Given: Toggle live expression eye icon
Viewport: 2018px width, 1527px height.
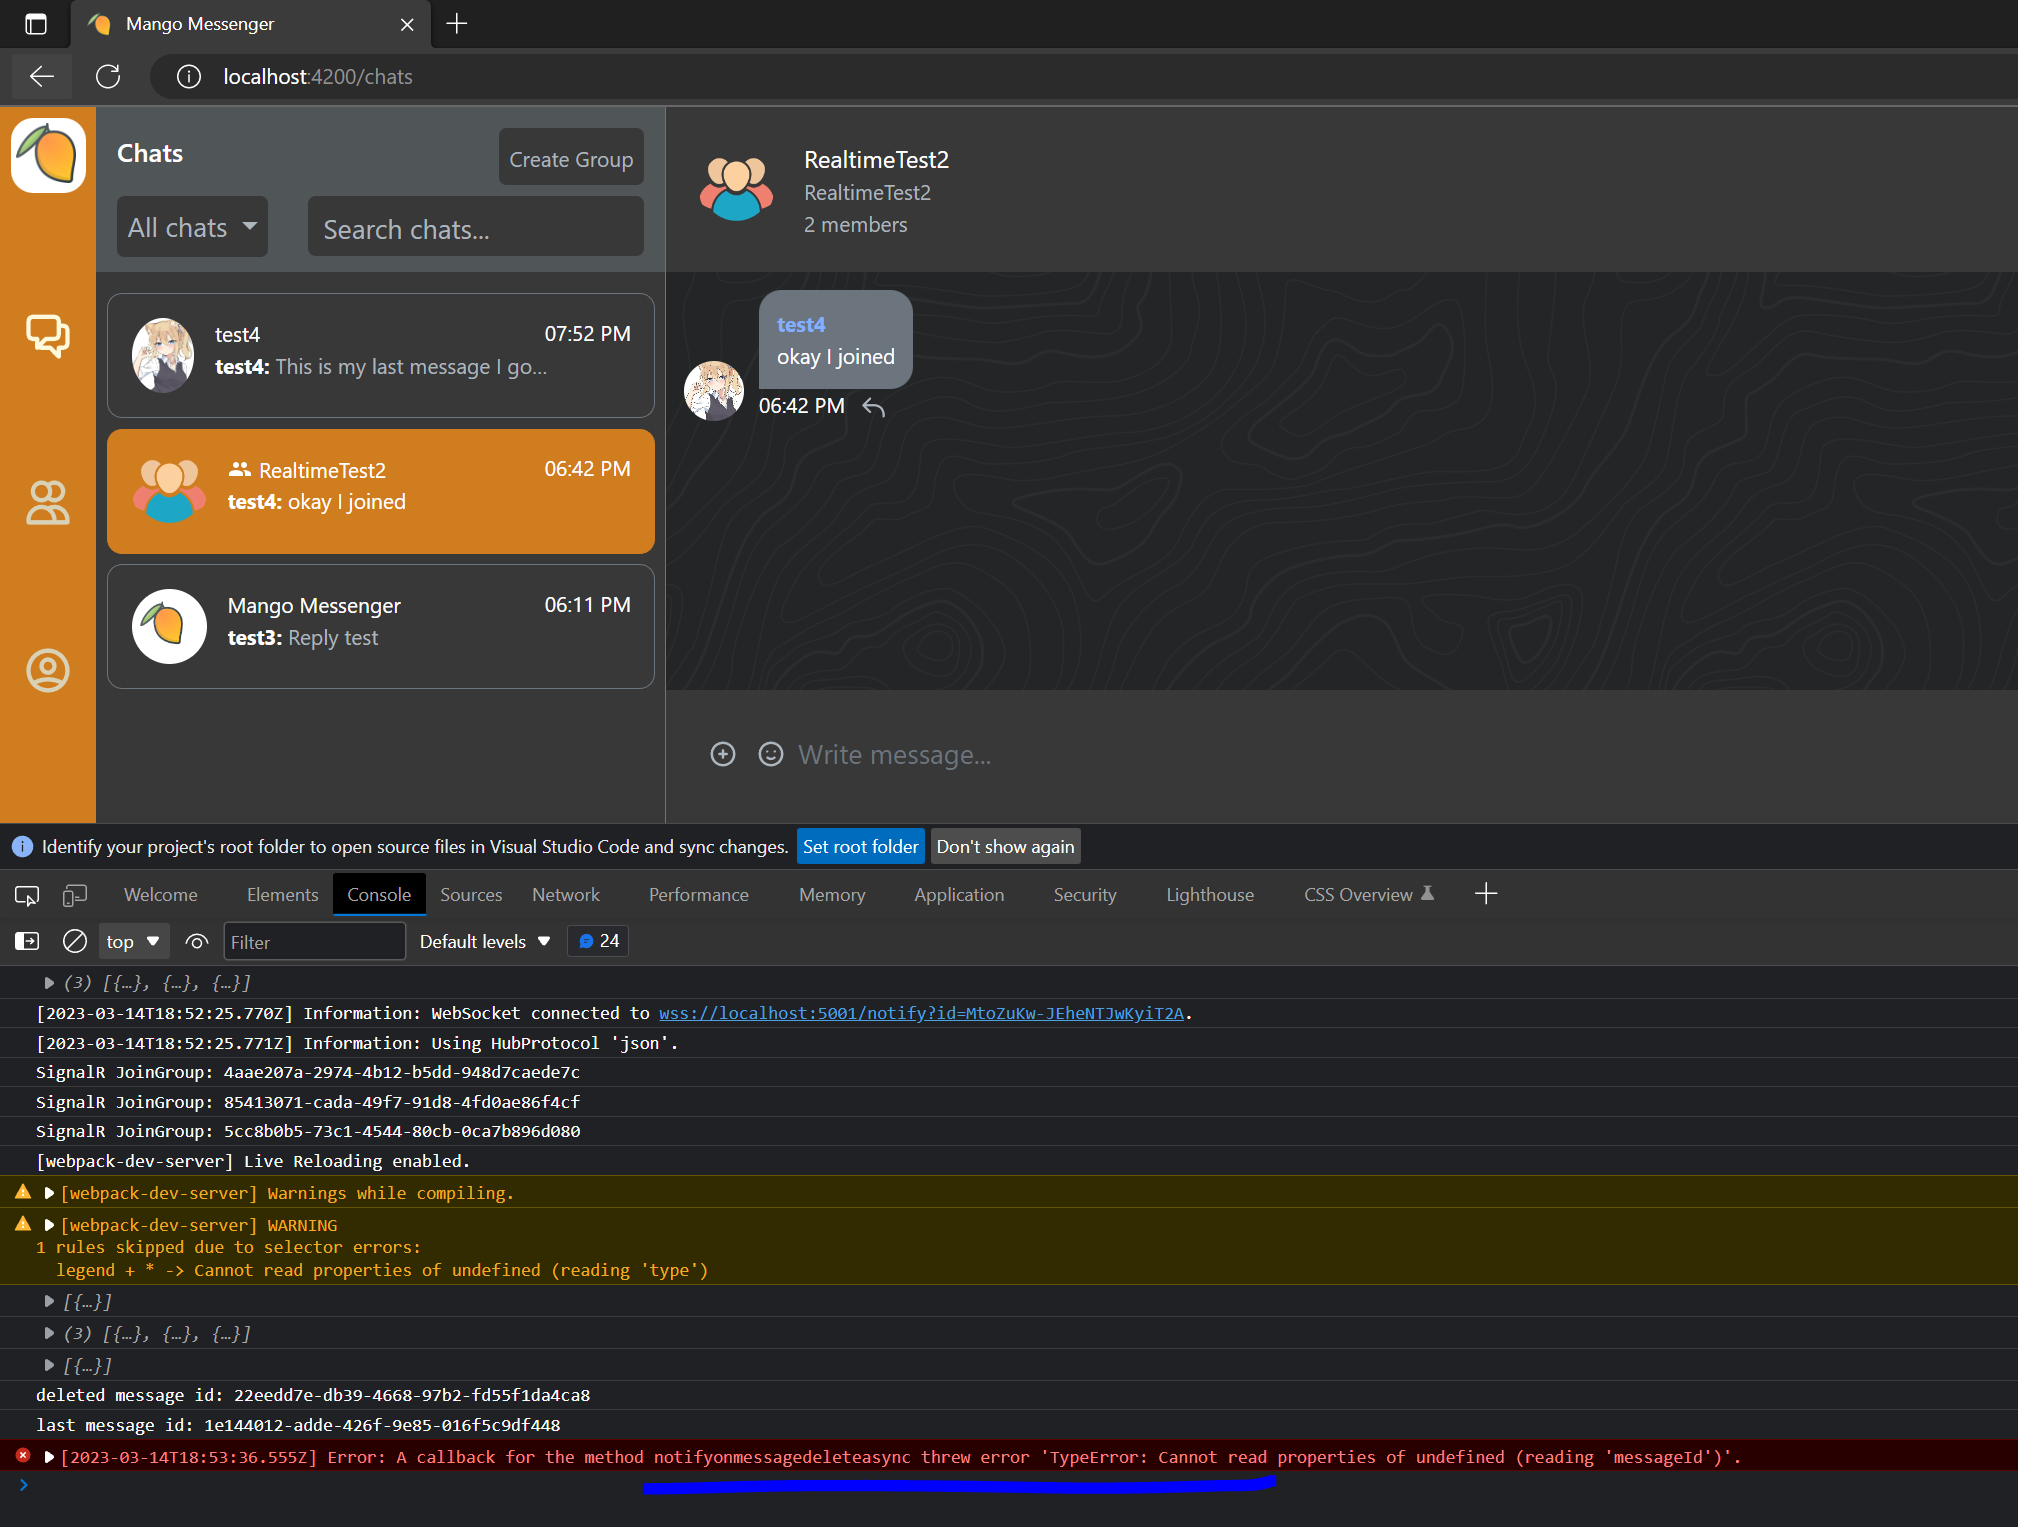Looking at the screenshot, I should [x=197, y=941].
